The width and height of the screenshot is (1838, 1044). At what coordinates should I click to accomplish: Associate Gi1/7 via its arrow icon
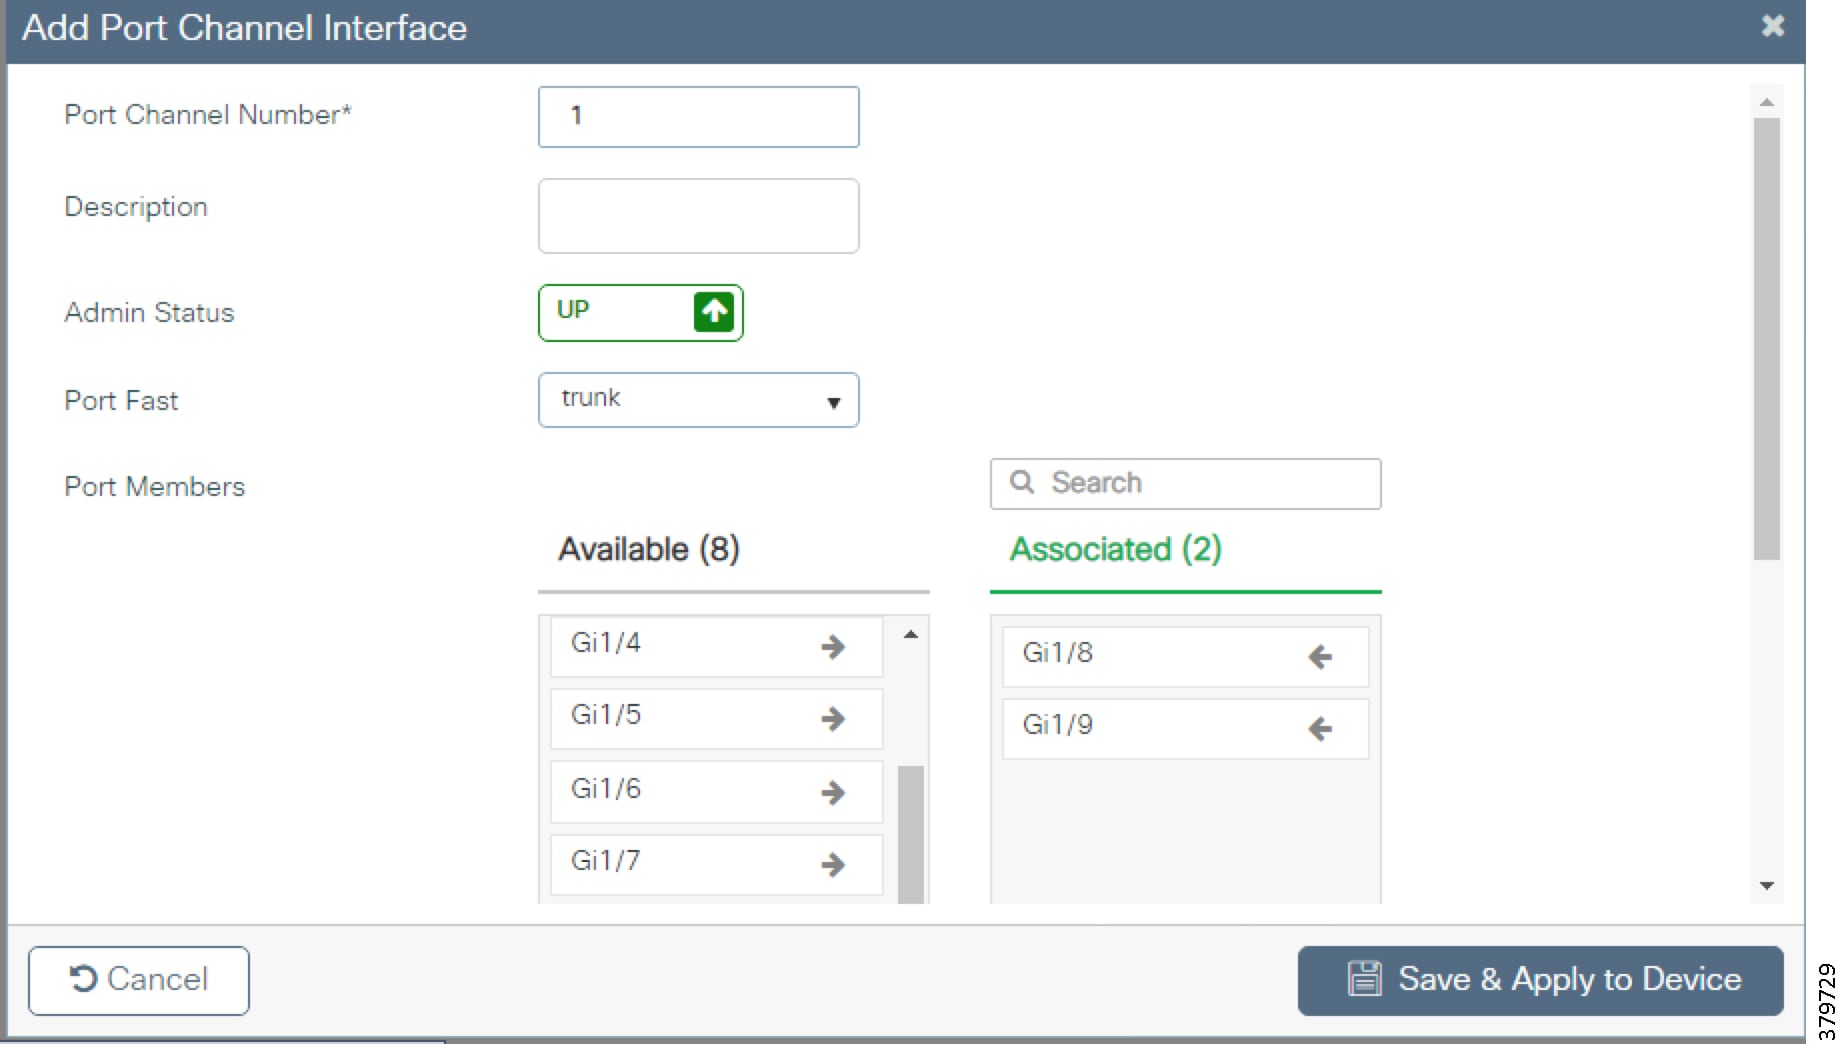point(832,865)
